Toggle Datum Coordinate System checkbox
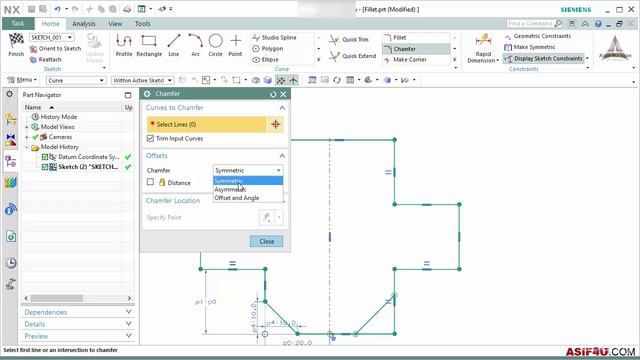Viewport: 640px width, 360px height. (x=45, y=157)
